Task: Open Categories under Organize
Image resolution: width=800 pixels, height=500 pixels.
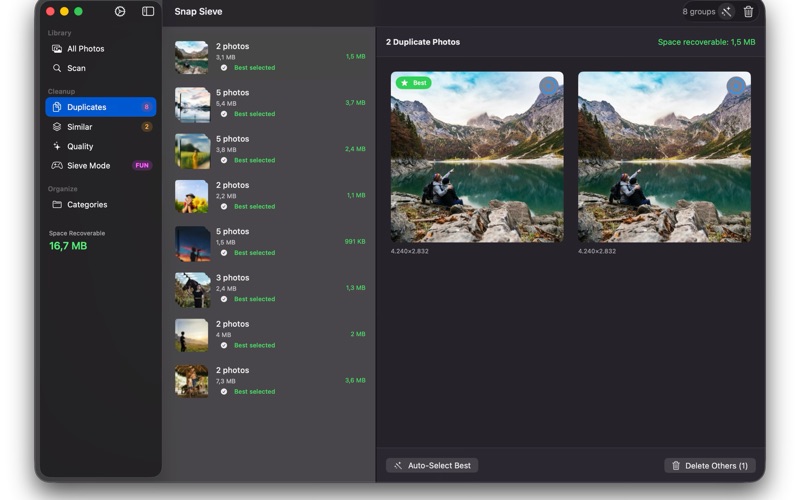Action: [x=101, y=205]
